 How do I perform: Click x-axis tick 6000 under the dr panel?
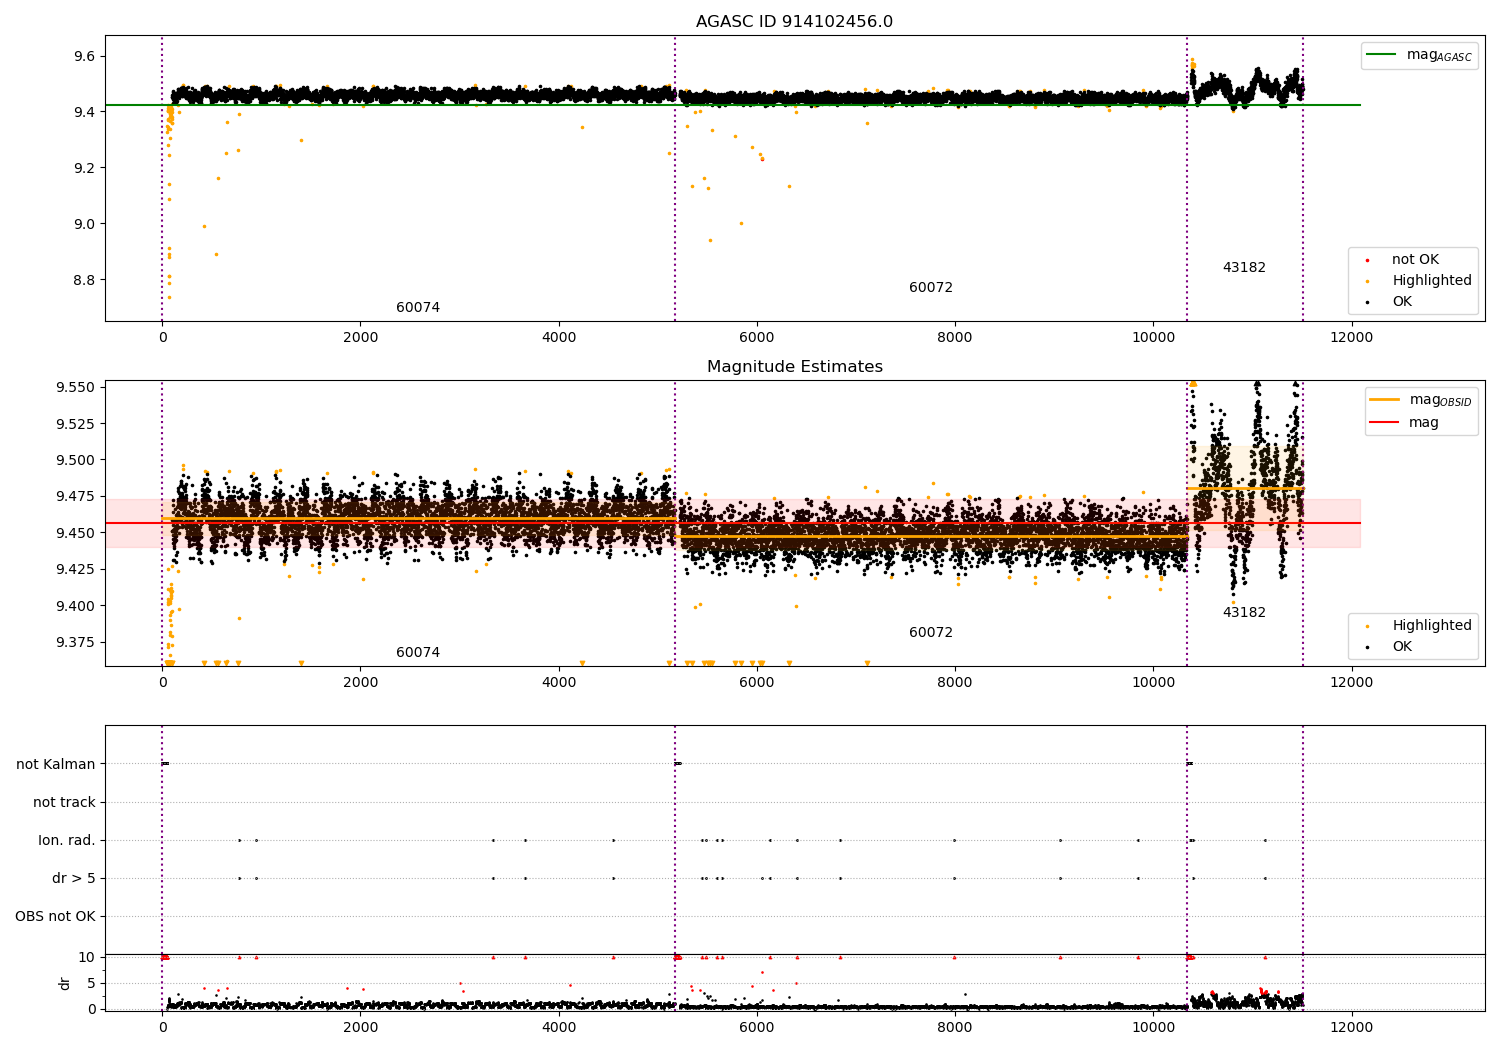[x=757, y=1027]
